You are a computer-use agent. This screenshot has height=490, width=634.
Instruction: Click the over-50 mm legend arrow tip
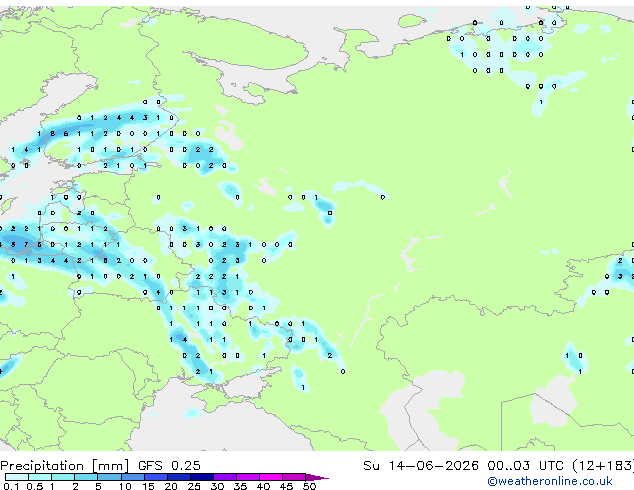(317, 477)
